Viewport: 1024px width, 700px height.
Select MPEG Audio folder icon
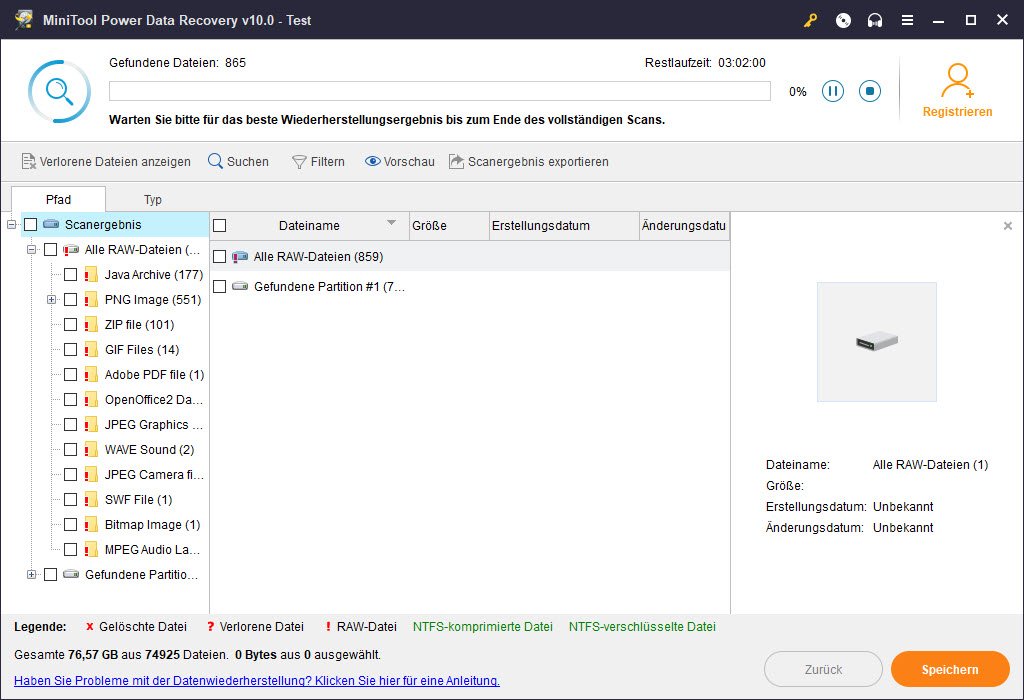91,550
